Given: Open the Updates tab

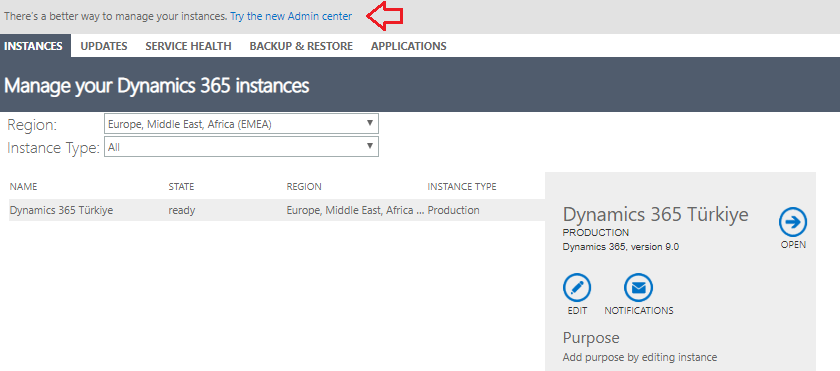Looking at the screenshot, I should (104, 46).
